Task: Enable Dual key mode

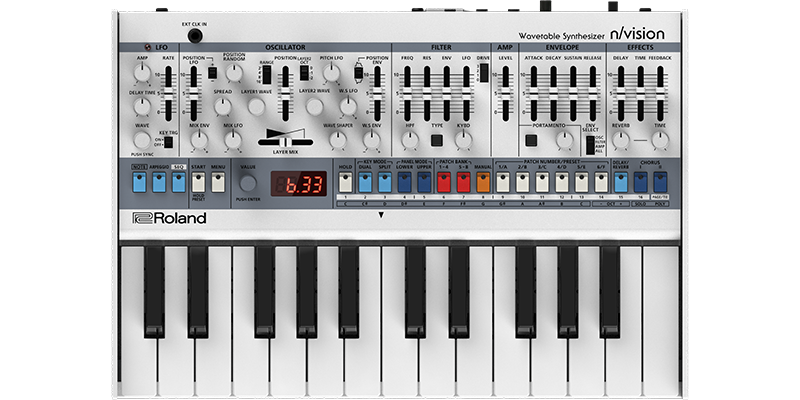Action: click(365, 182)
